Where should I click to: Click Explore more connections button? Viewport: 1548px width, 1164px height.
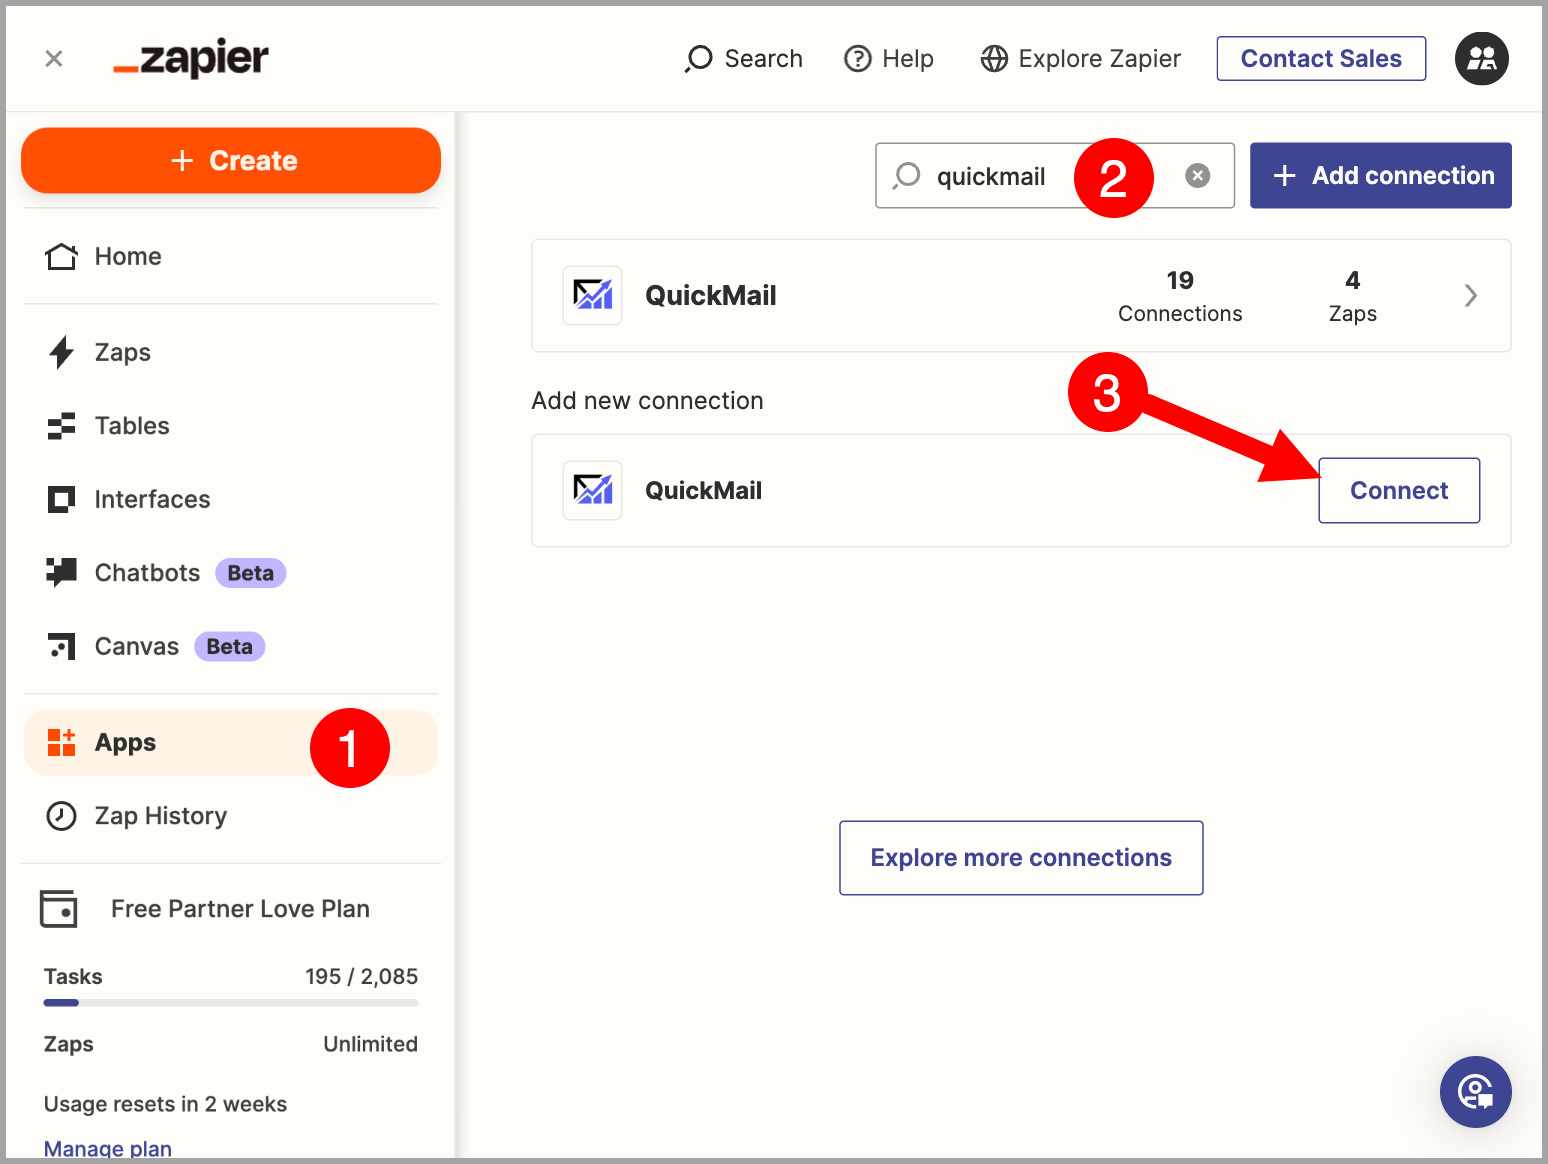[x=1021, y=858]
